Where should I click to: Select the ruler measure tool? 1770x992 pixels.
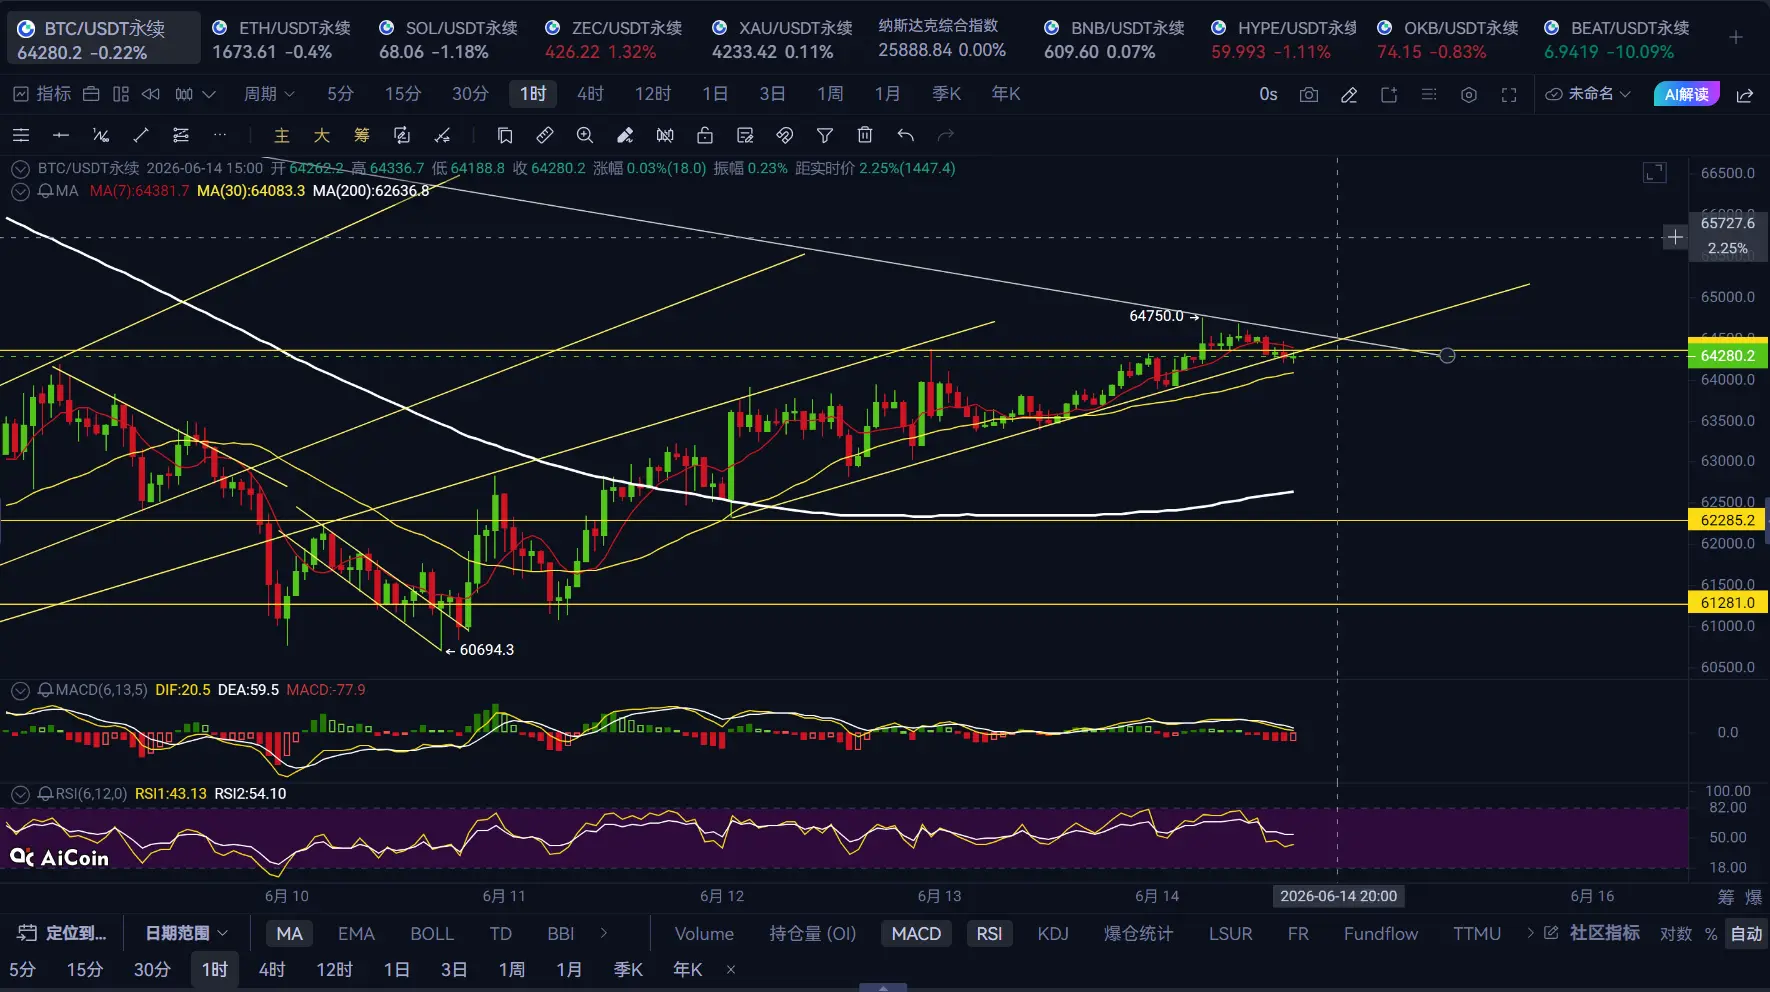click(545, 135)
